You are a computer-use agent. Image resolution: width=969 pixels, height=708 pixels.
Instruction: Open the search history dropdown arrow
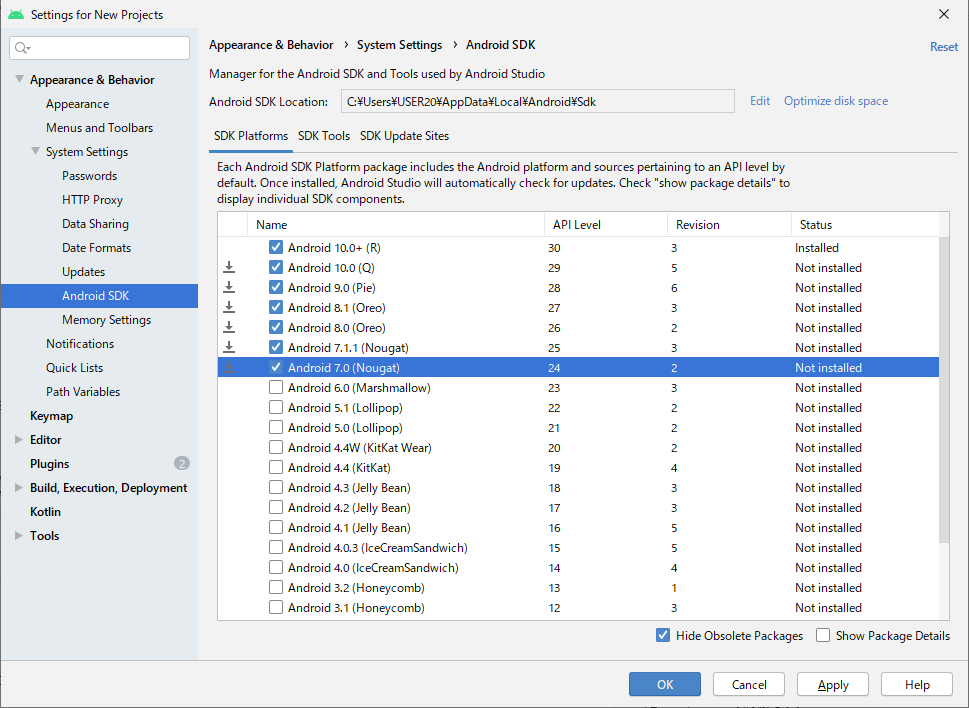coord(28,48)
